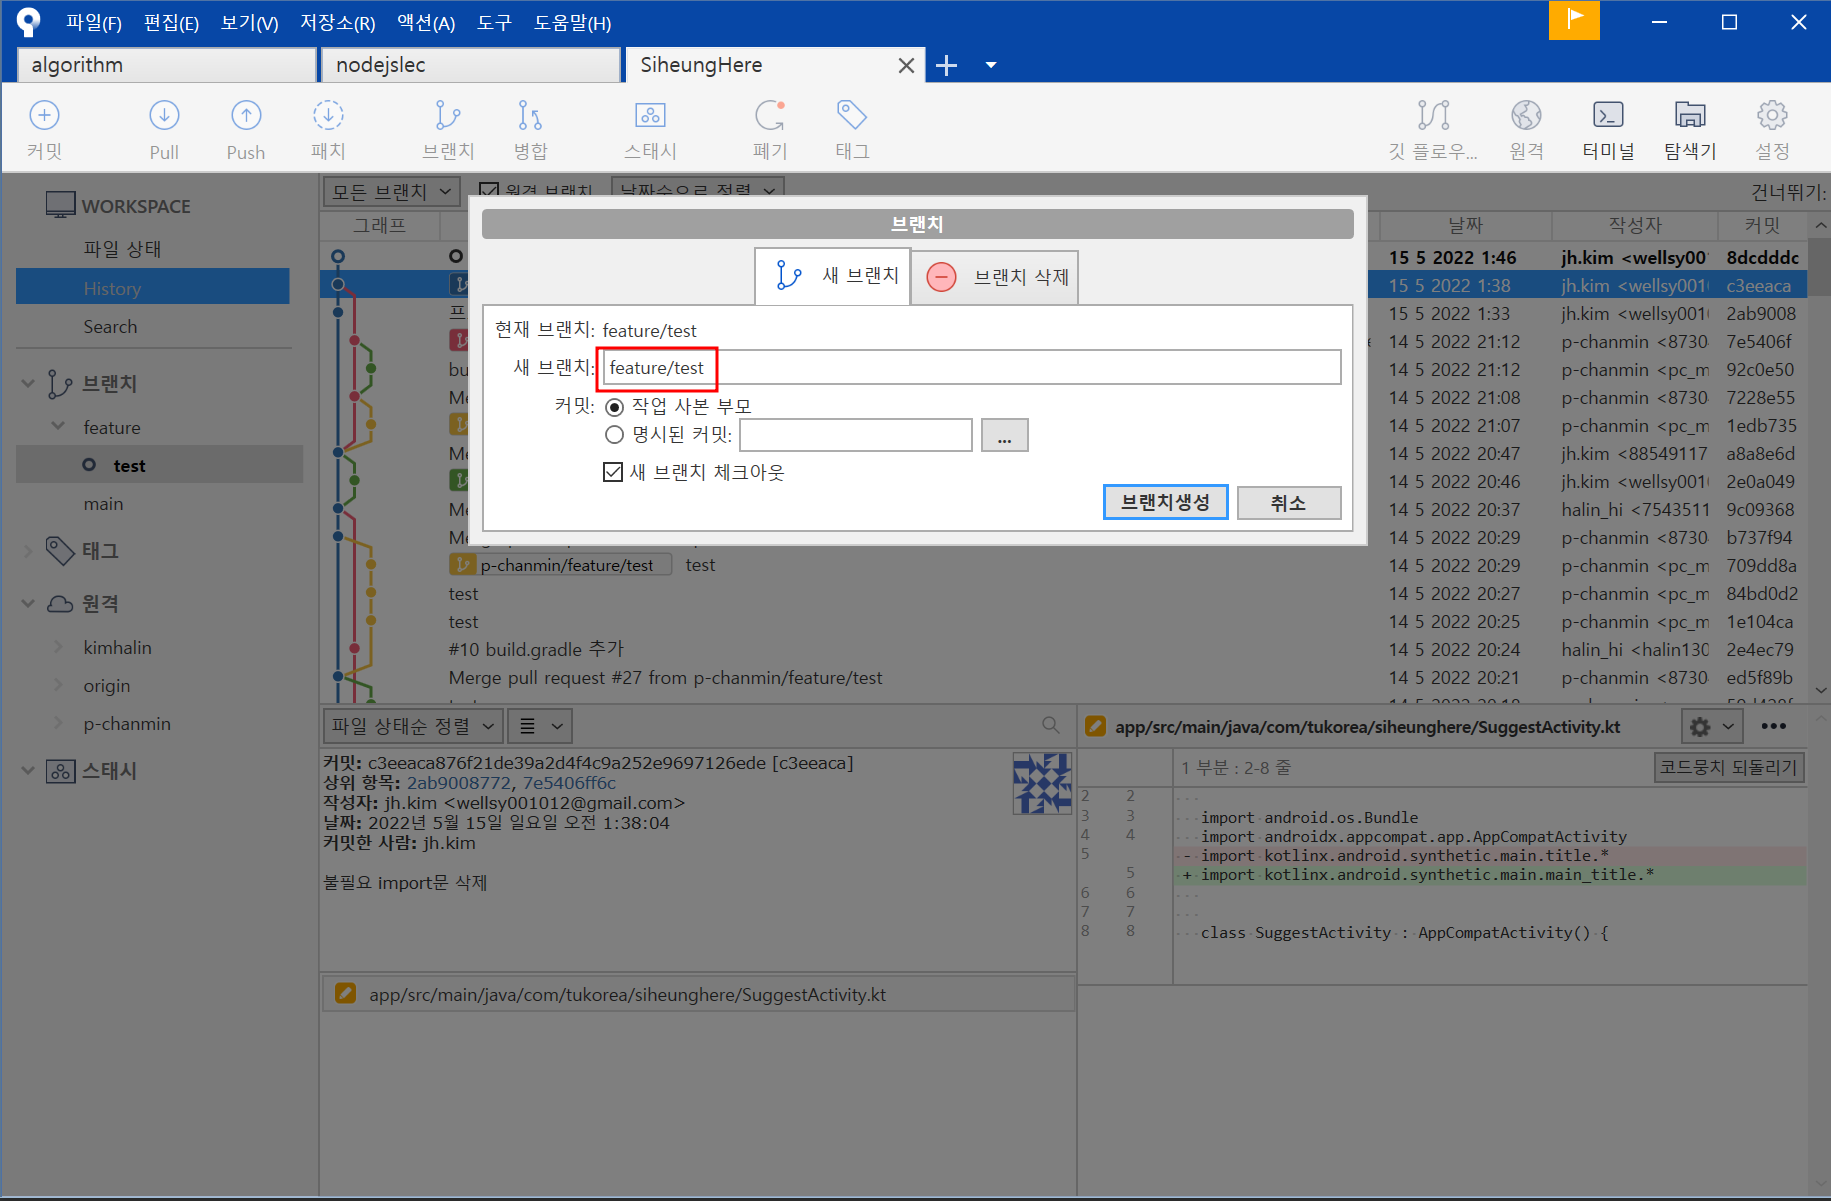1831x1201 pixels.
Task: Click the three-dots more icon in diff header
Action: [x=1774, y=726]
